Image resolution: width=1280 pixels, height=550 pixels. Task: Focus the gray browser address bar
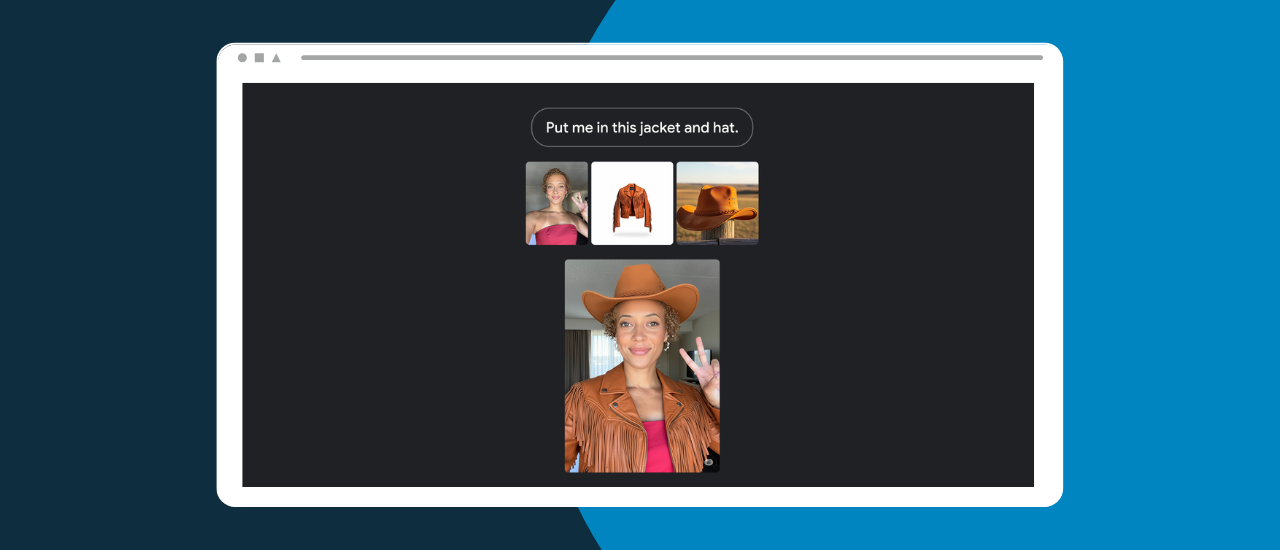click(671, 58)
